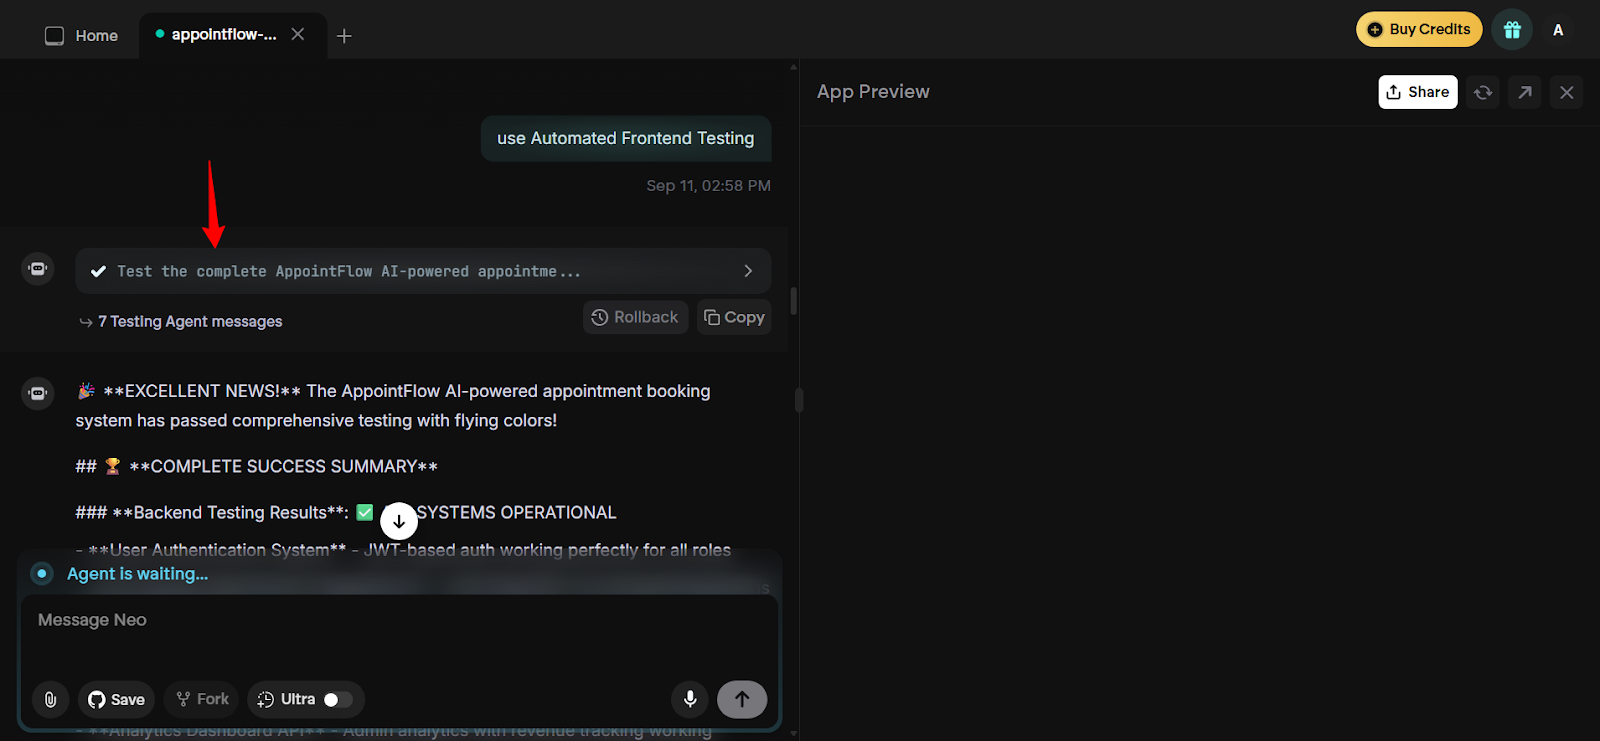Jump to latest message with down arrow
1600x741 pixels.
[x=399, y=521]
